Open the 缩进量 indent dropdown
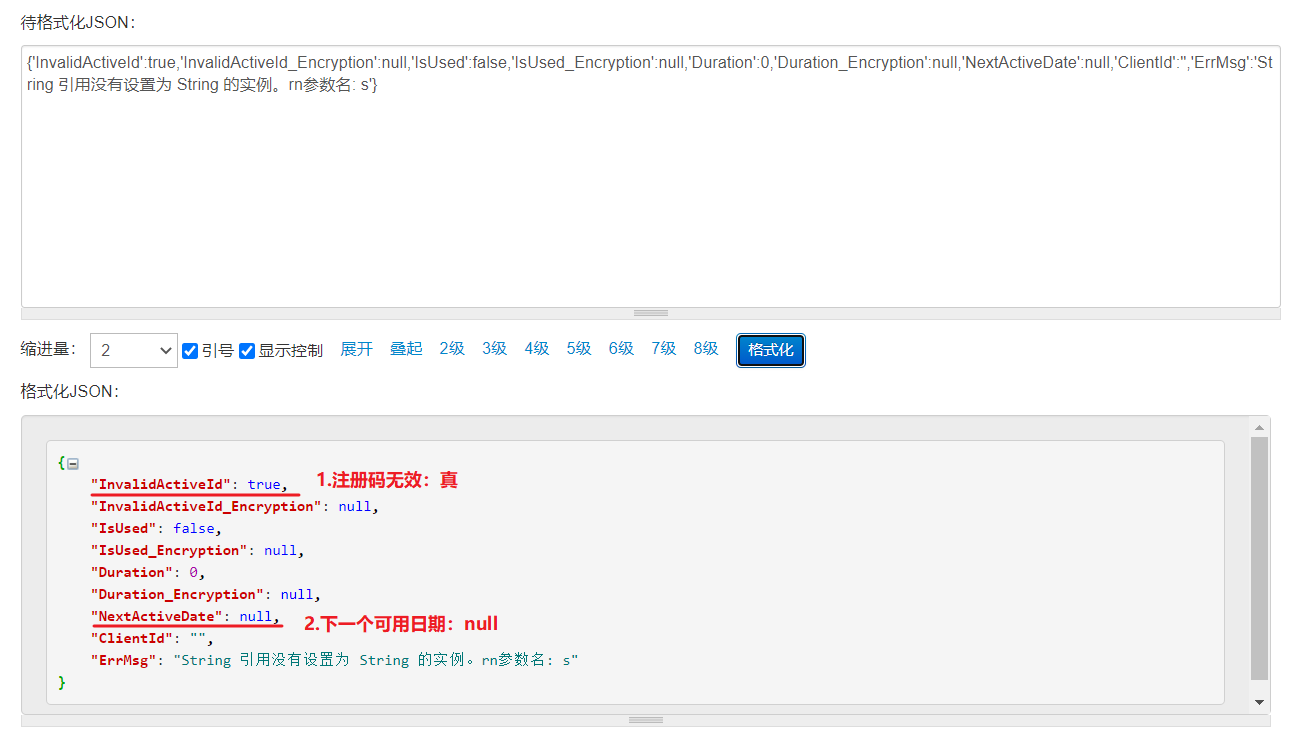The width and height of the screenshot is (1289, 744). 134,350
